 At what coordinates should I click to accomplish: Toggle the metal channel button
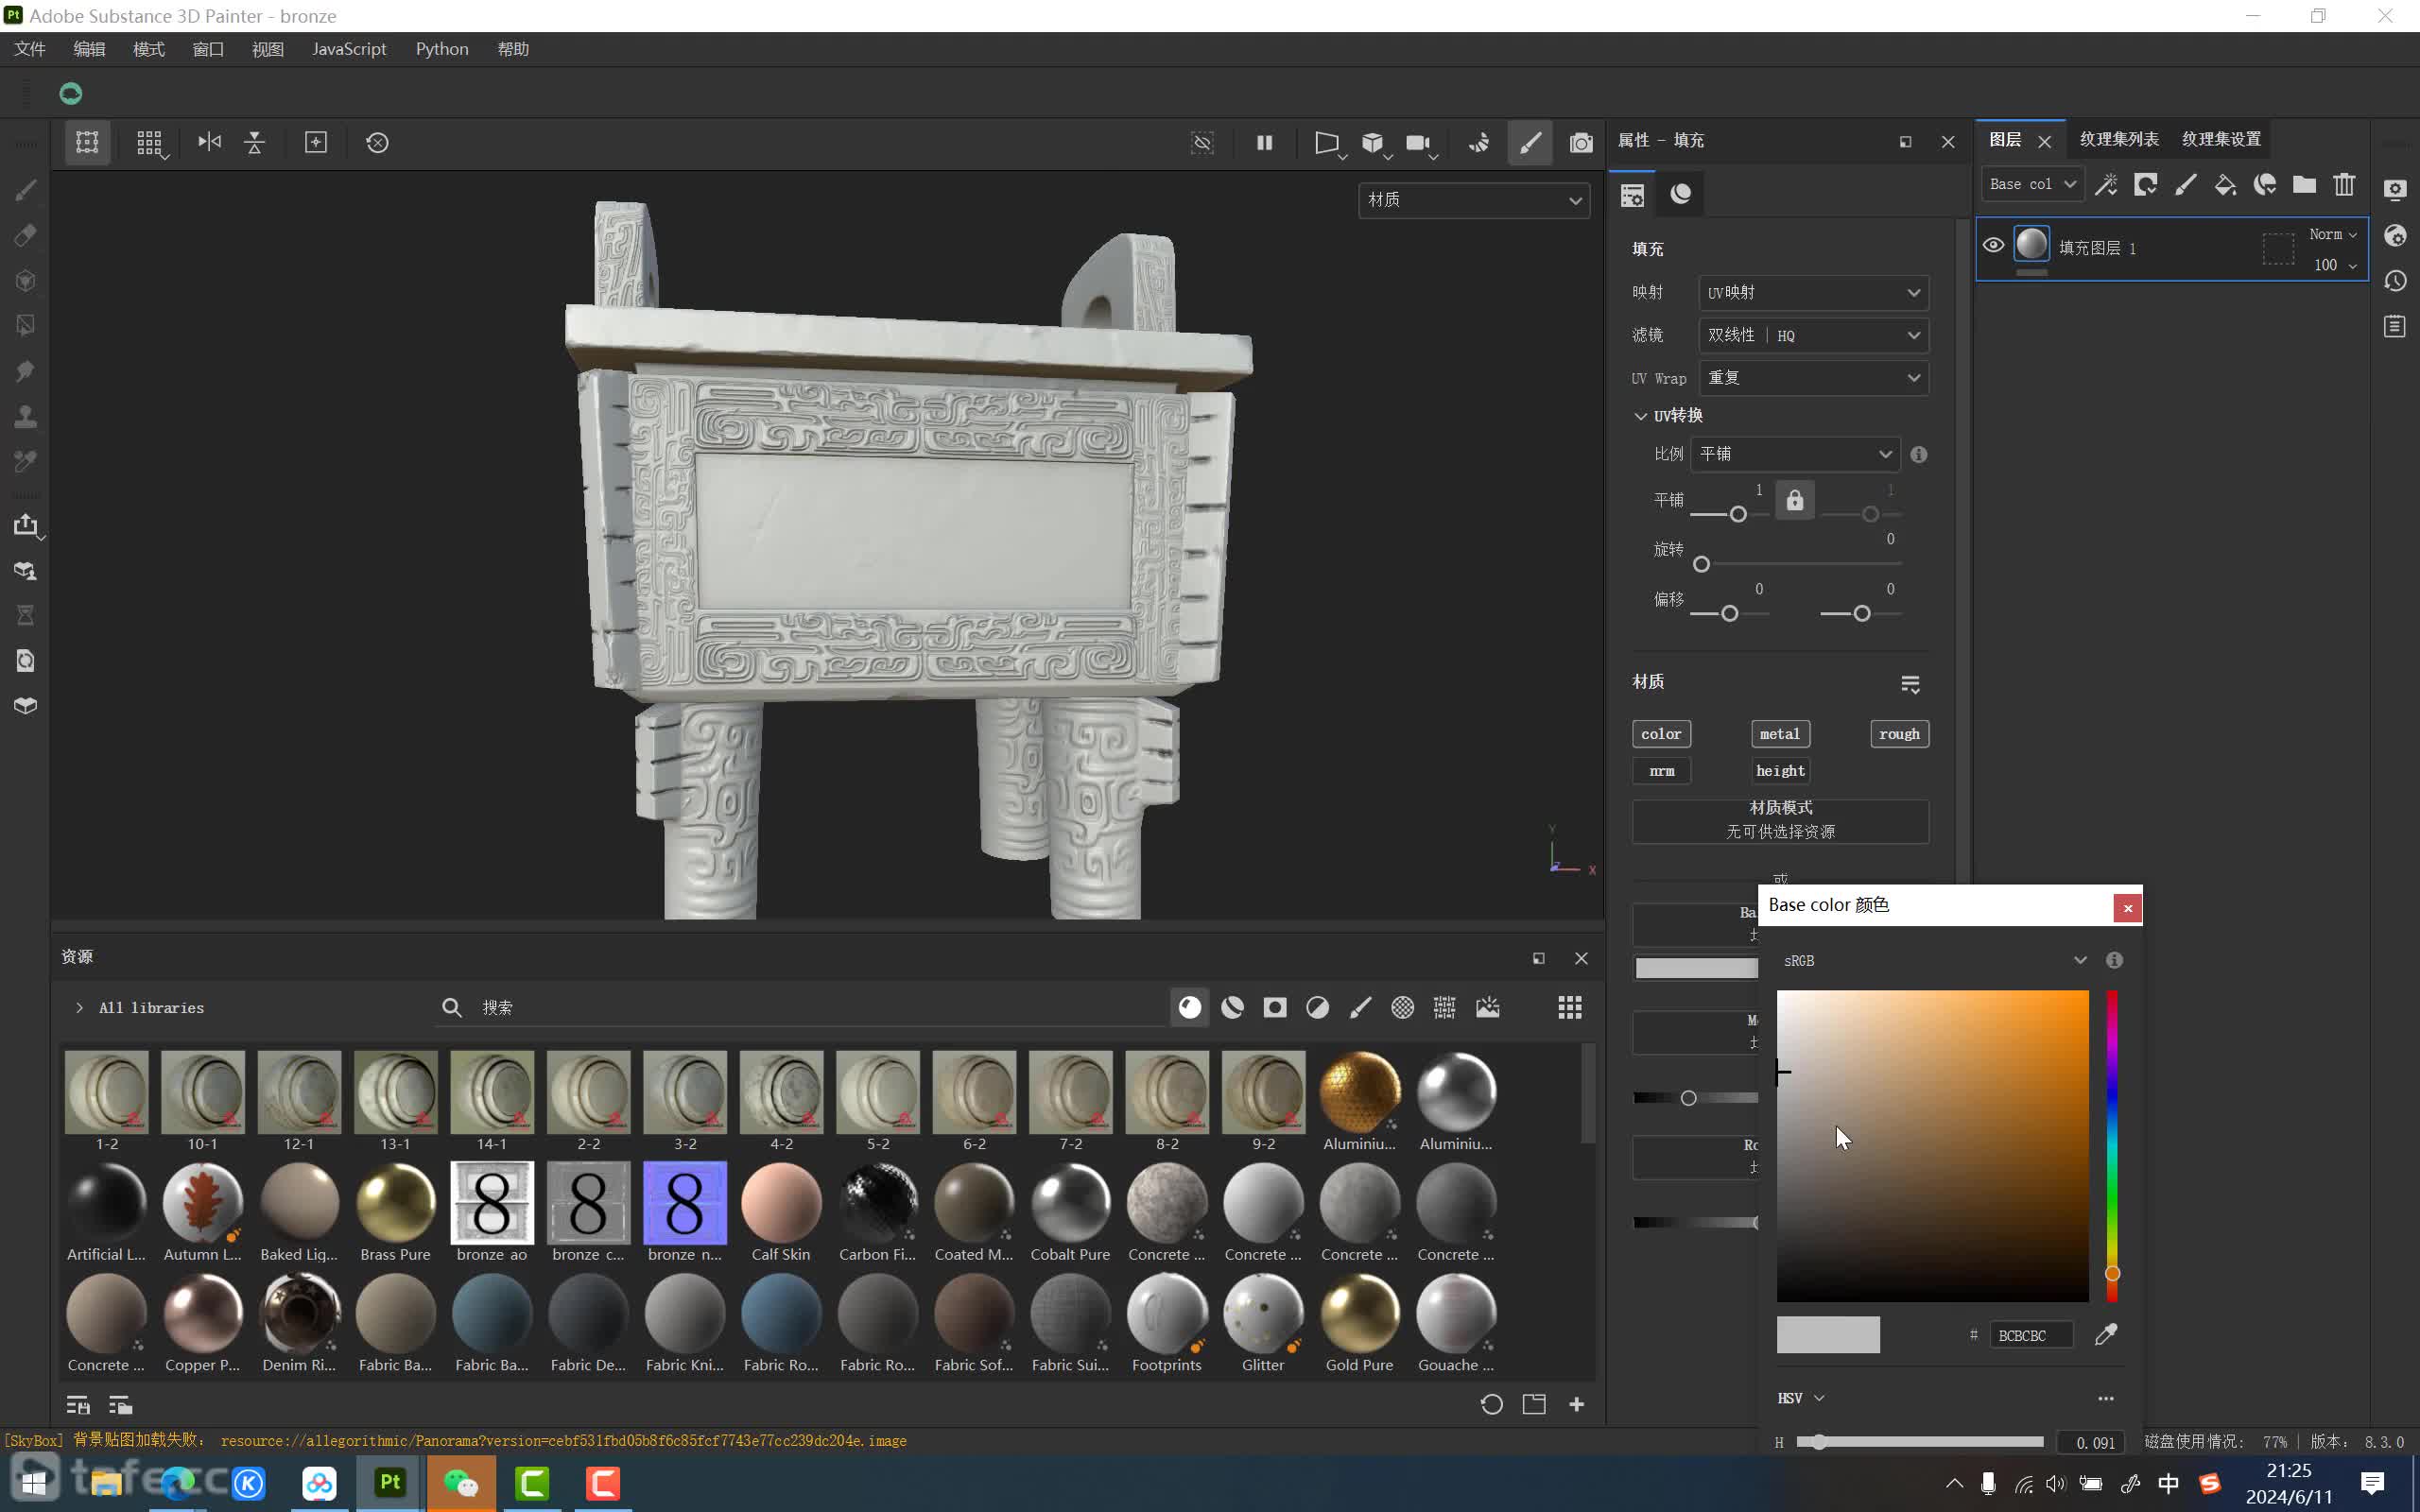(x=1780, y=734)
